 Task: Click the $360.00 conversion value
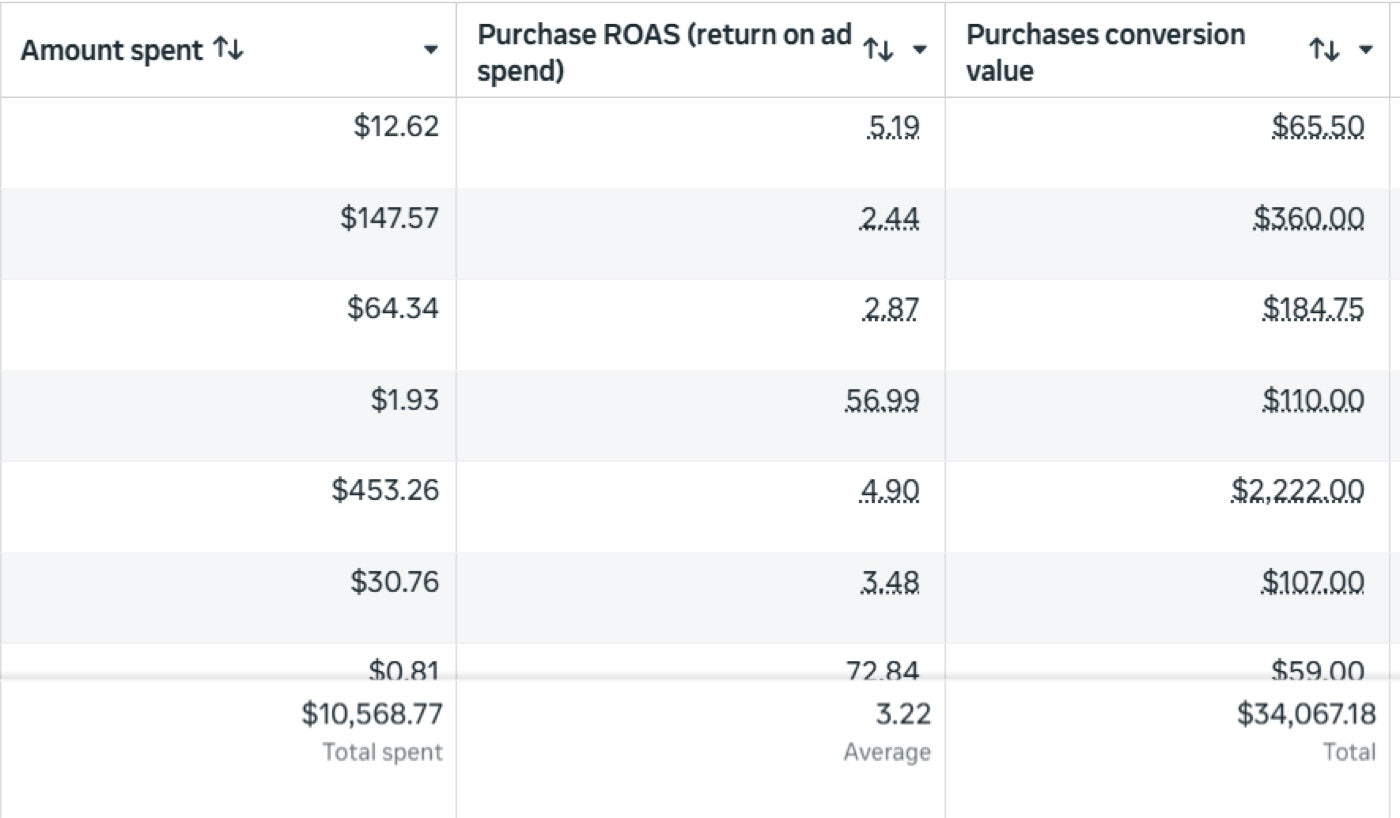coord(1308,217)
